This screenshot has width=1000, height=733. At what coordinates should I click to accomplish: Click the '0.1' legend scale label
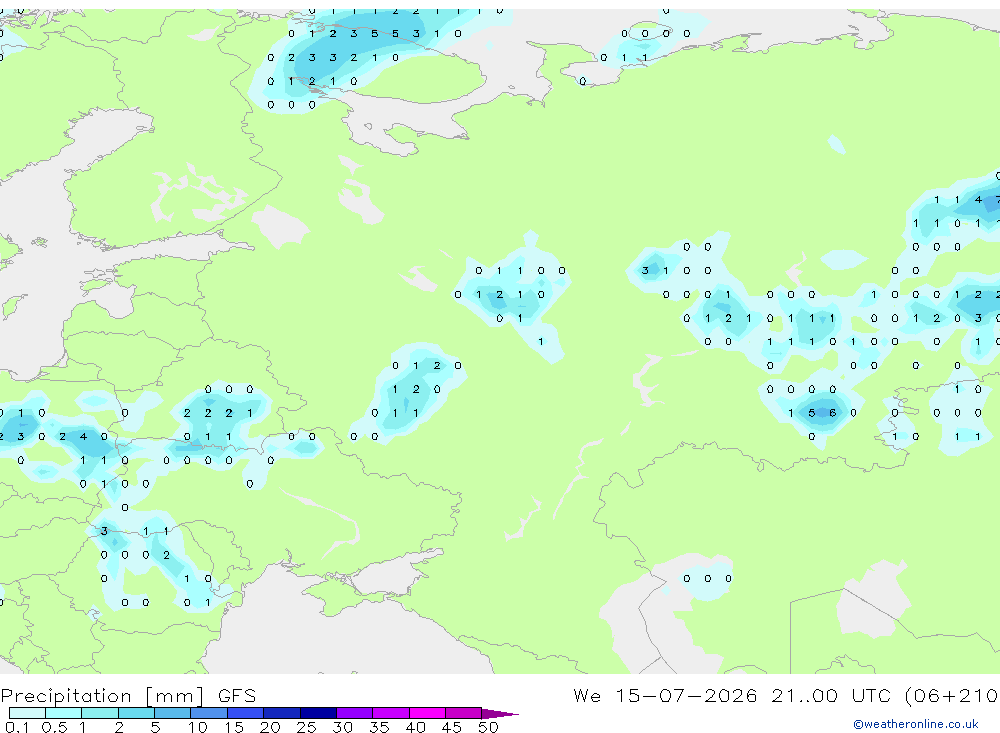17,727
